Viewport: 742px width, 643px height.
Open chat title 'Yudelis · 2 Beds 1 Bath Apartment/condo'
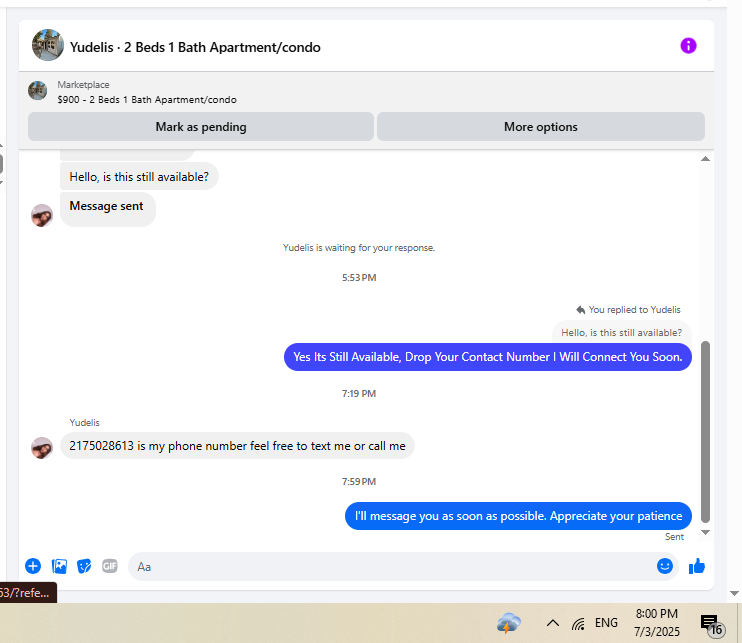[x=195, y=47]
